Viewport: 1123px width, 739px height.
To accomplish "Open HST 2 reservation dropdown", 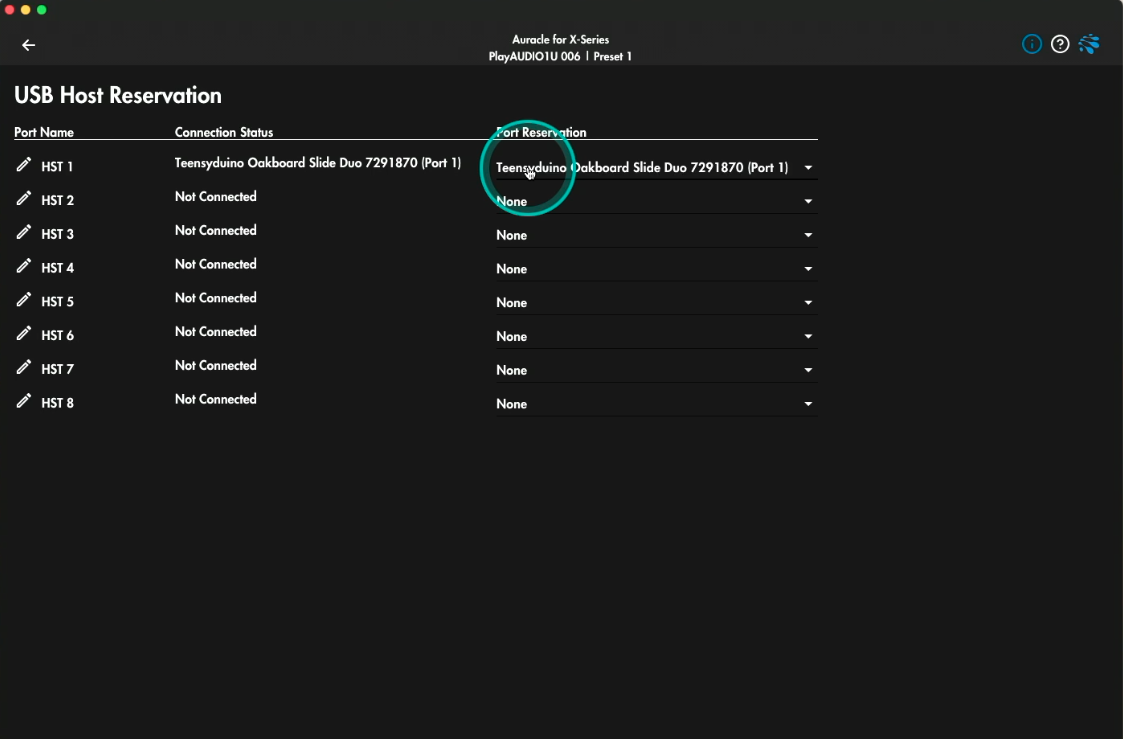I will click(656, 201).
